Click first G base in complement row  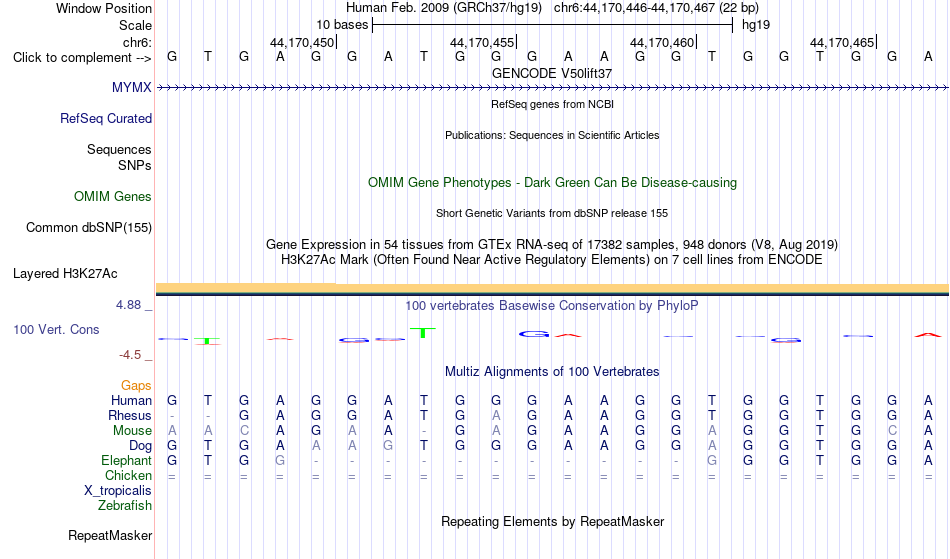click(x=172, y=57)
